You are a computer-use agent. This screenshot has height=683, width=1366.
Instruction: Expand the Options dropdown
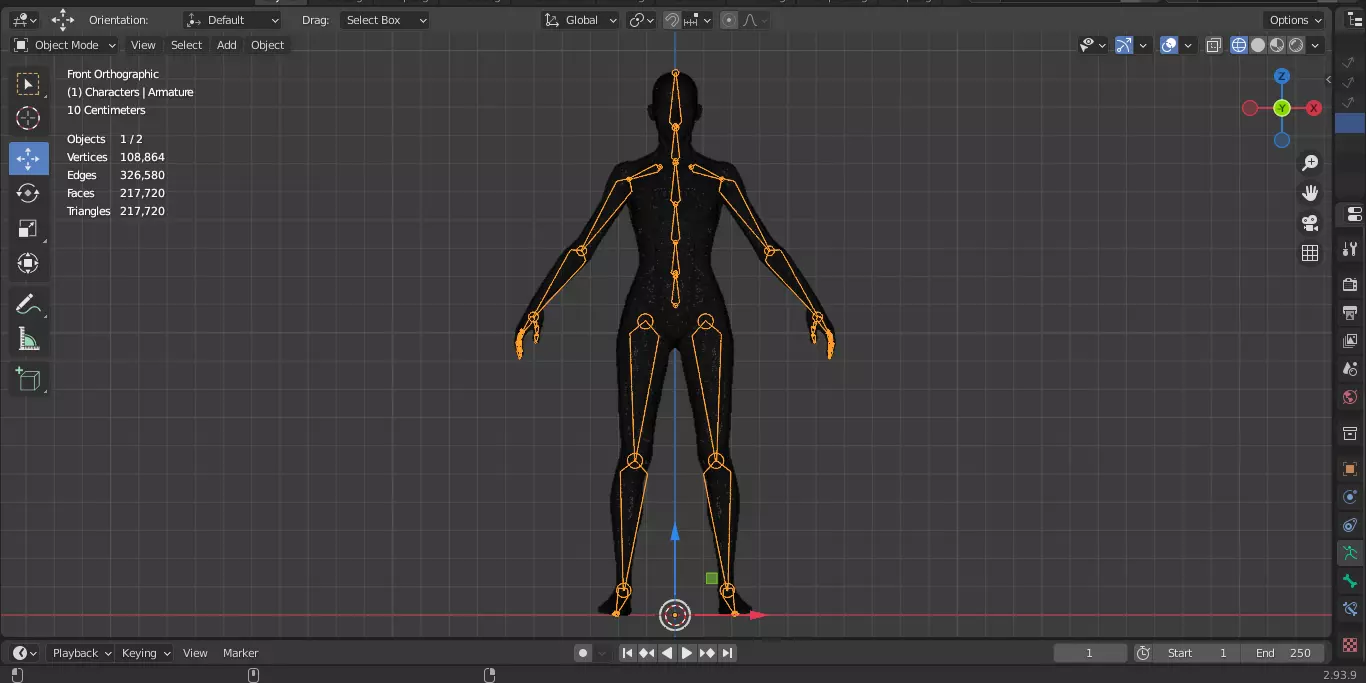click(x=1296, y=20)
